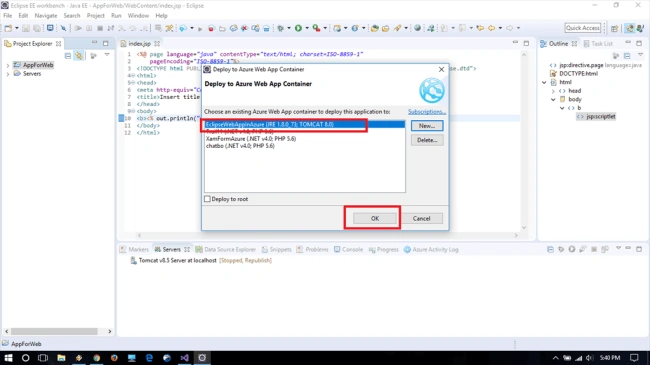The image size is (650, 365).
Task: Click the Delete... button in dialog
Action: click(x=427, y=140)
